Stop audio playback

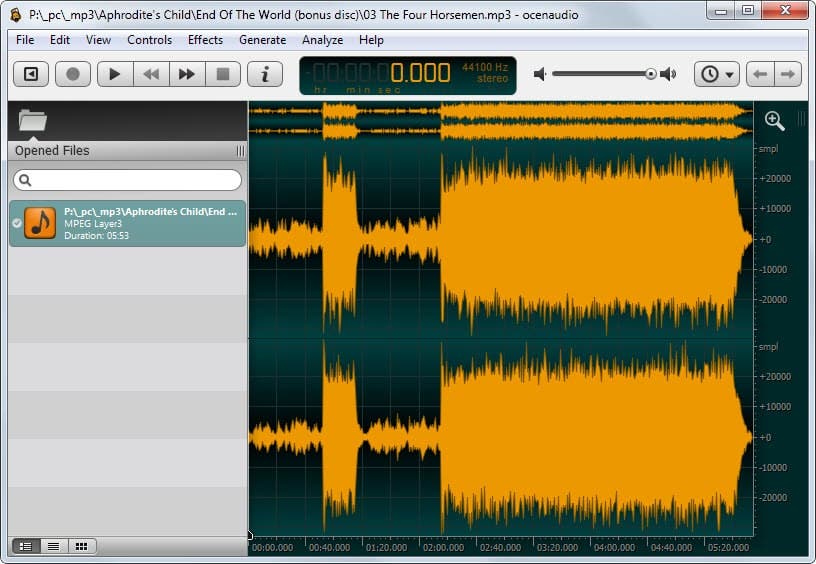point(223,74)
